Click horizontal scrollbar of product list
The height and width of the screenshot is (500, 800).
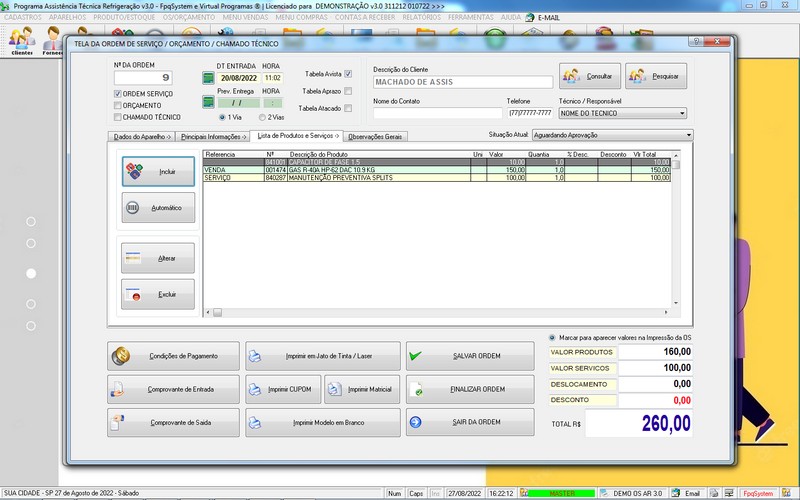(437, 312)
